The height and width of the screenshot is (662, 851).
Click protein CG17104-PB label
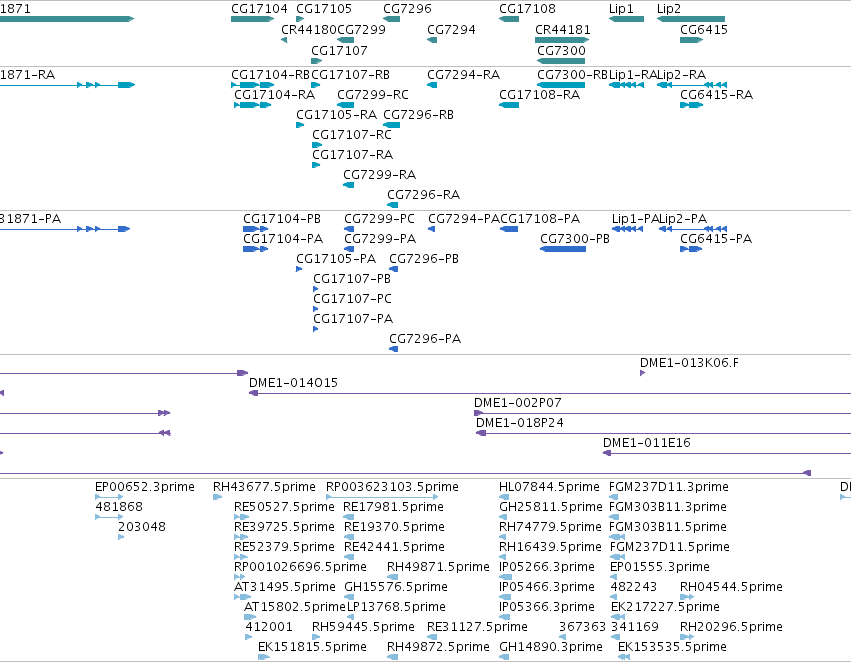[x=282, y=219]
